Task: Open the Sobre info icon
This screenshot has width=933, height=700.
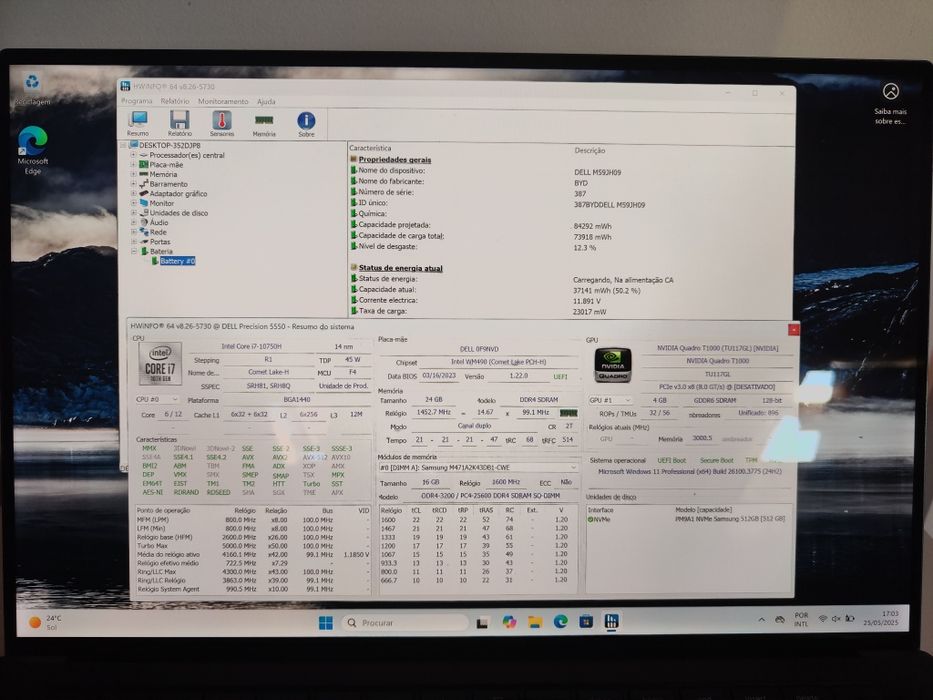Action: pos(306,124)
